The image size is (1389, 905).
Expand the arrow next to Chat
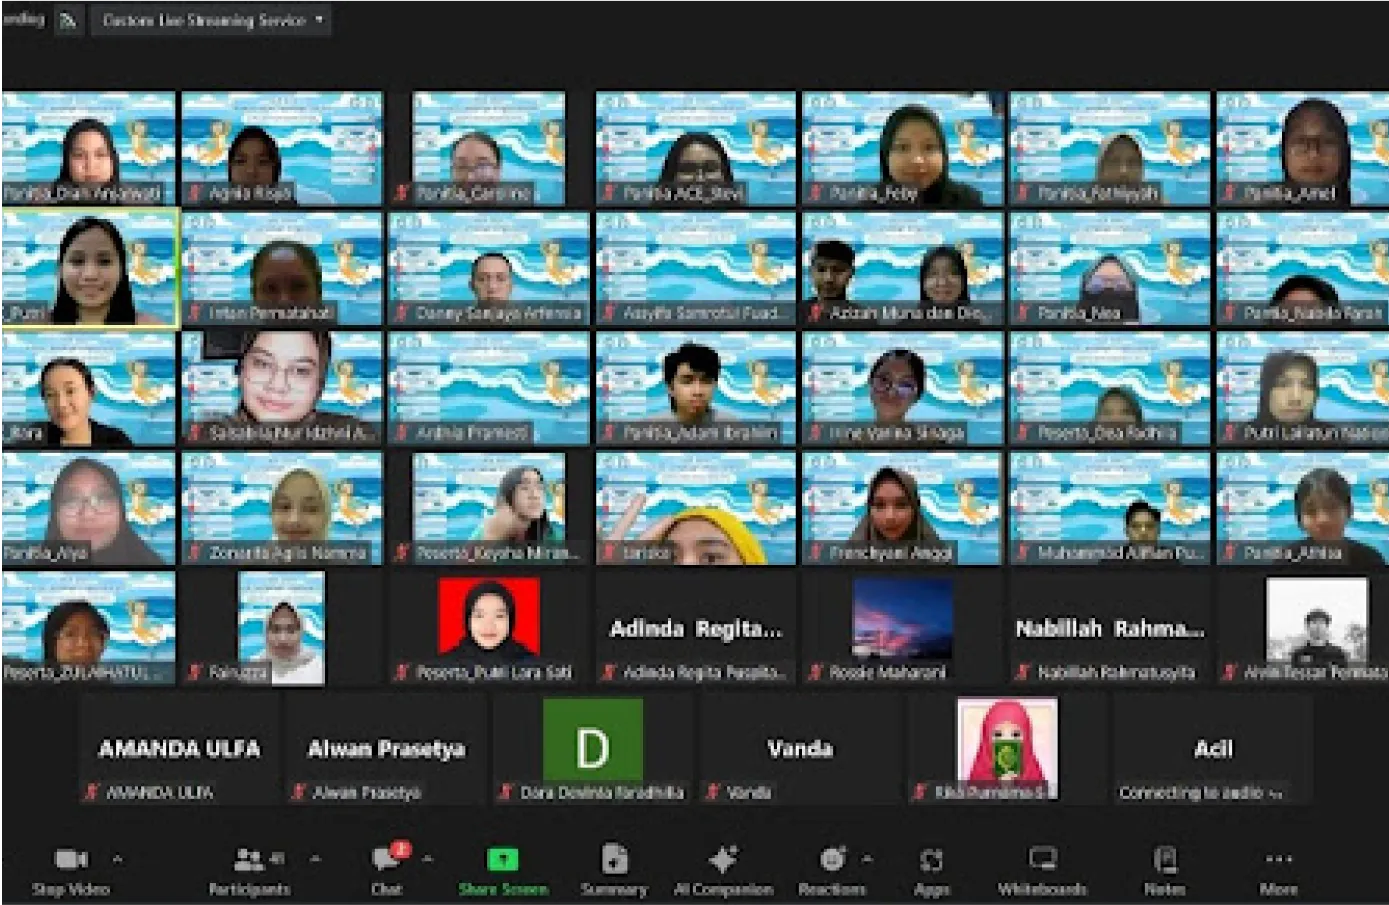[427, 858]
